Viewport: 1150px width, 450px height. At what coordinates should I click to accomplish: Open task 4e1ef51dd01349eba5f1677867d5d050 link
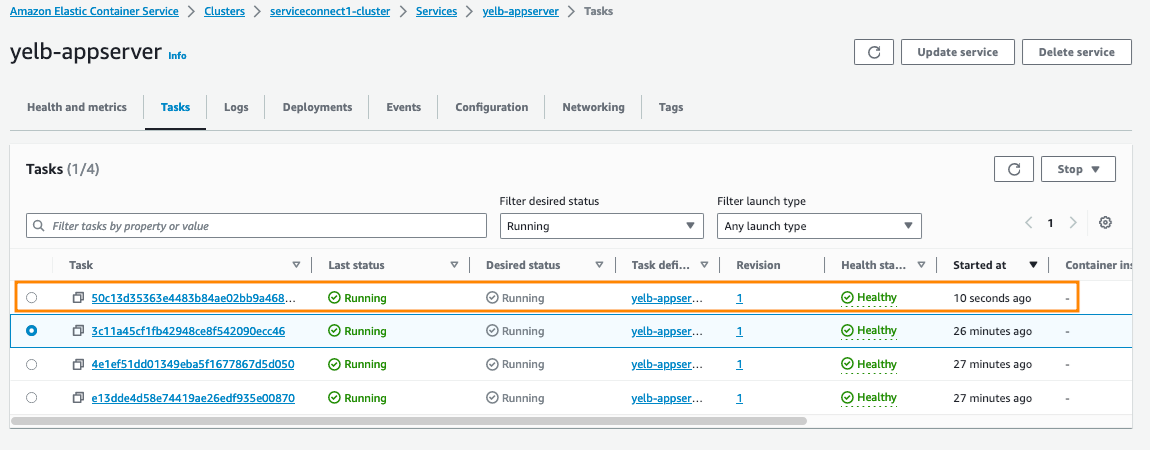193,364
